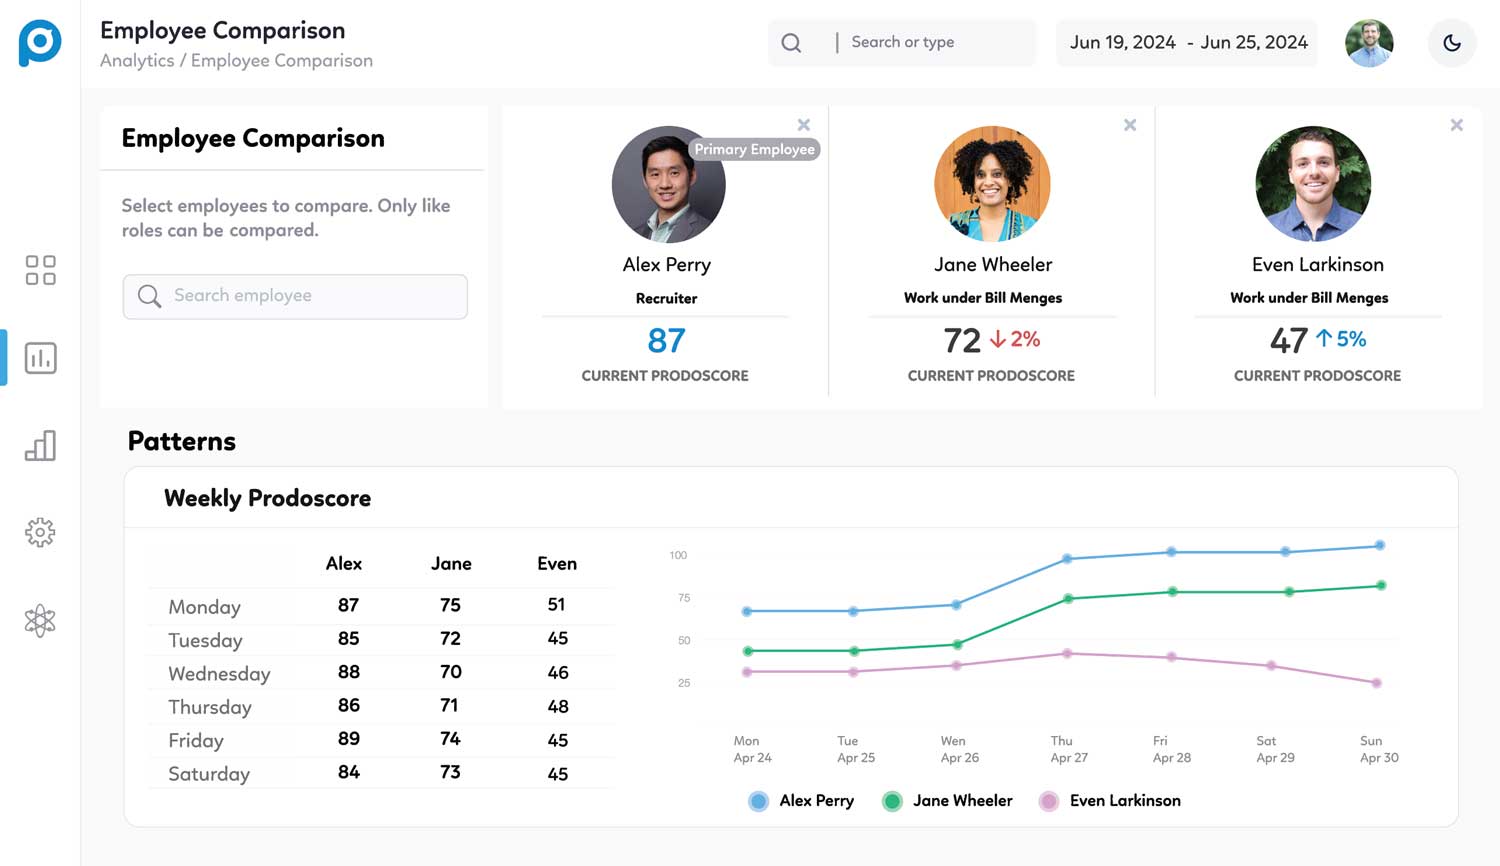Open the Jun 19 - Jun 25 date range picker
The width and height of the screenshot is (1500, 866).
(1186, 42)
